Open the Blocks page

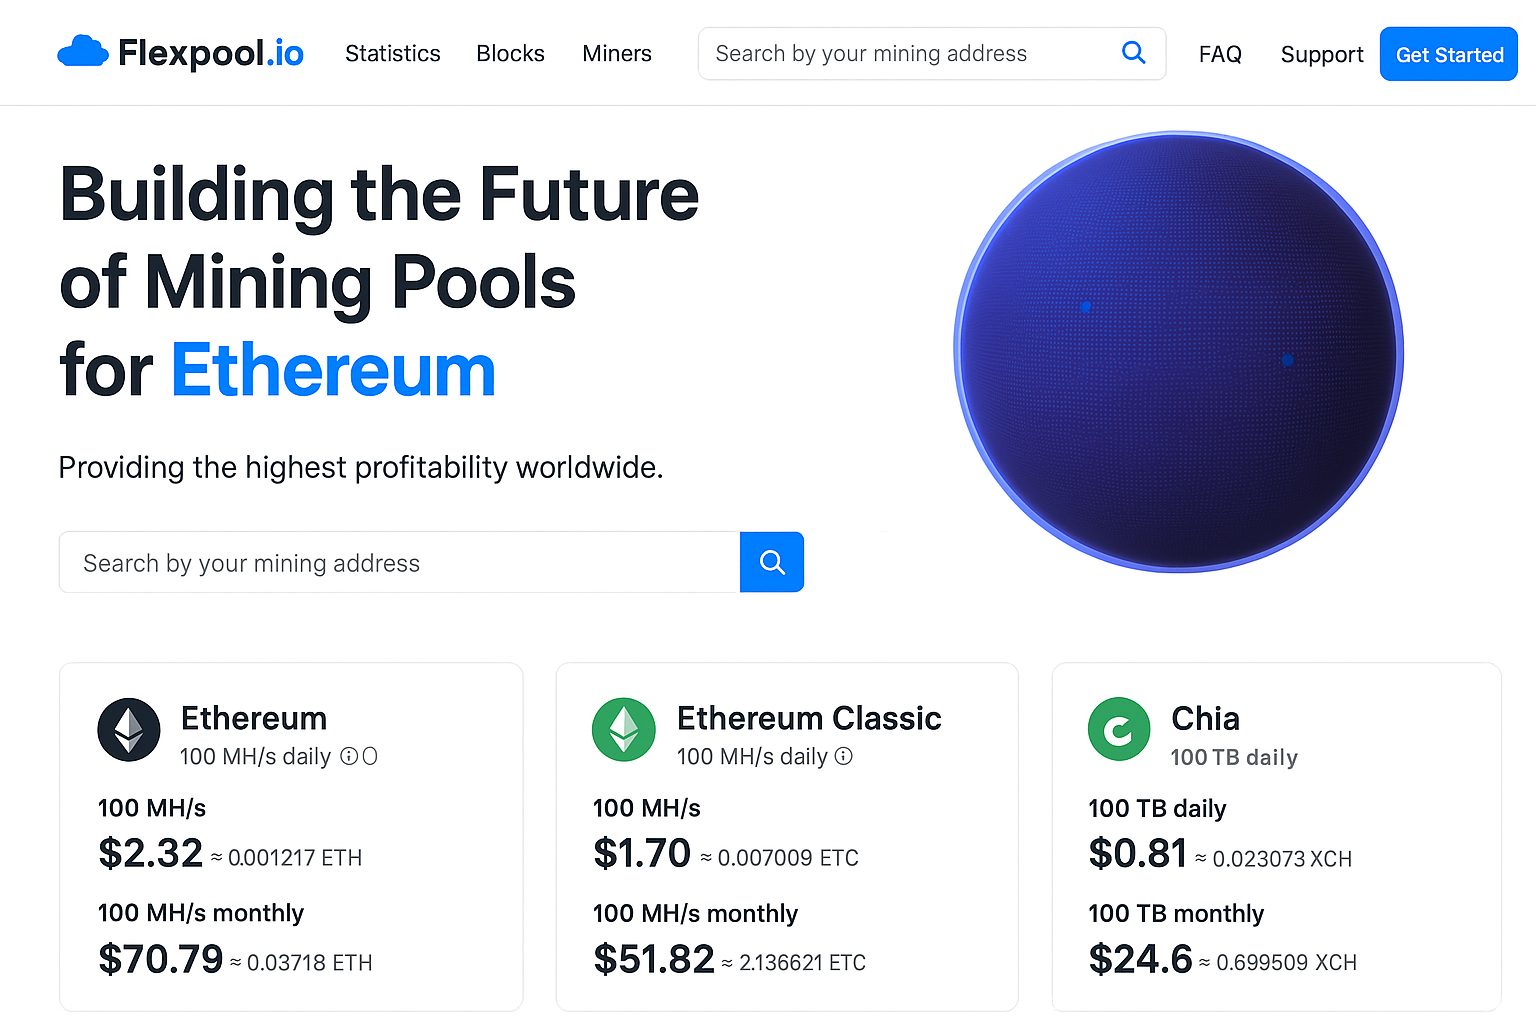[510, 54]
